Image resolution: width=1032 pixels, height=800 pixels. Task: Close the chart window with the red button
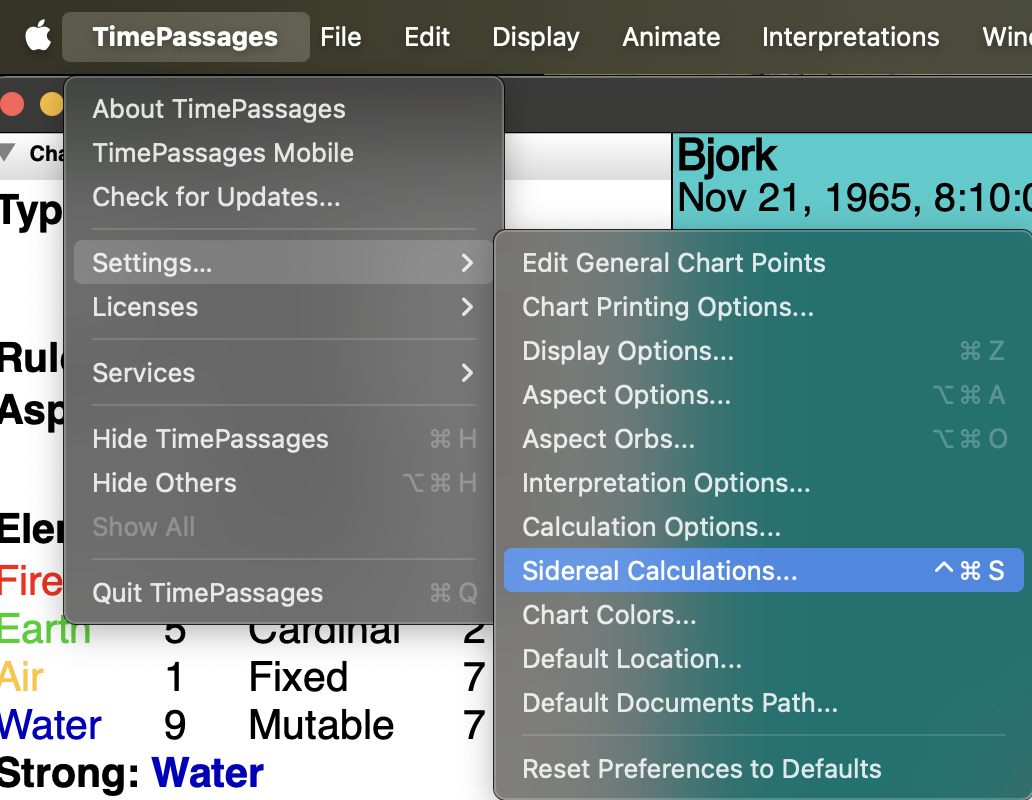12,104
